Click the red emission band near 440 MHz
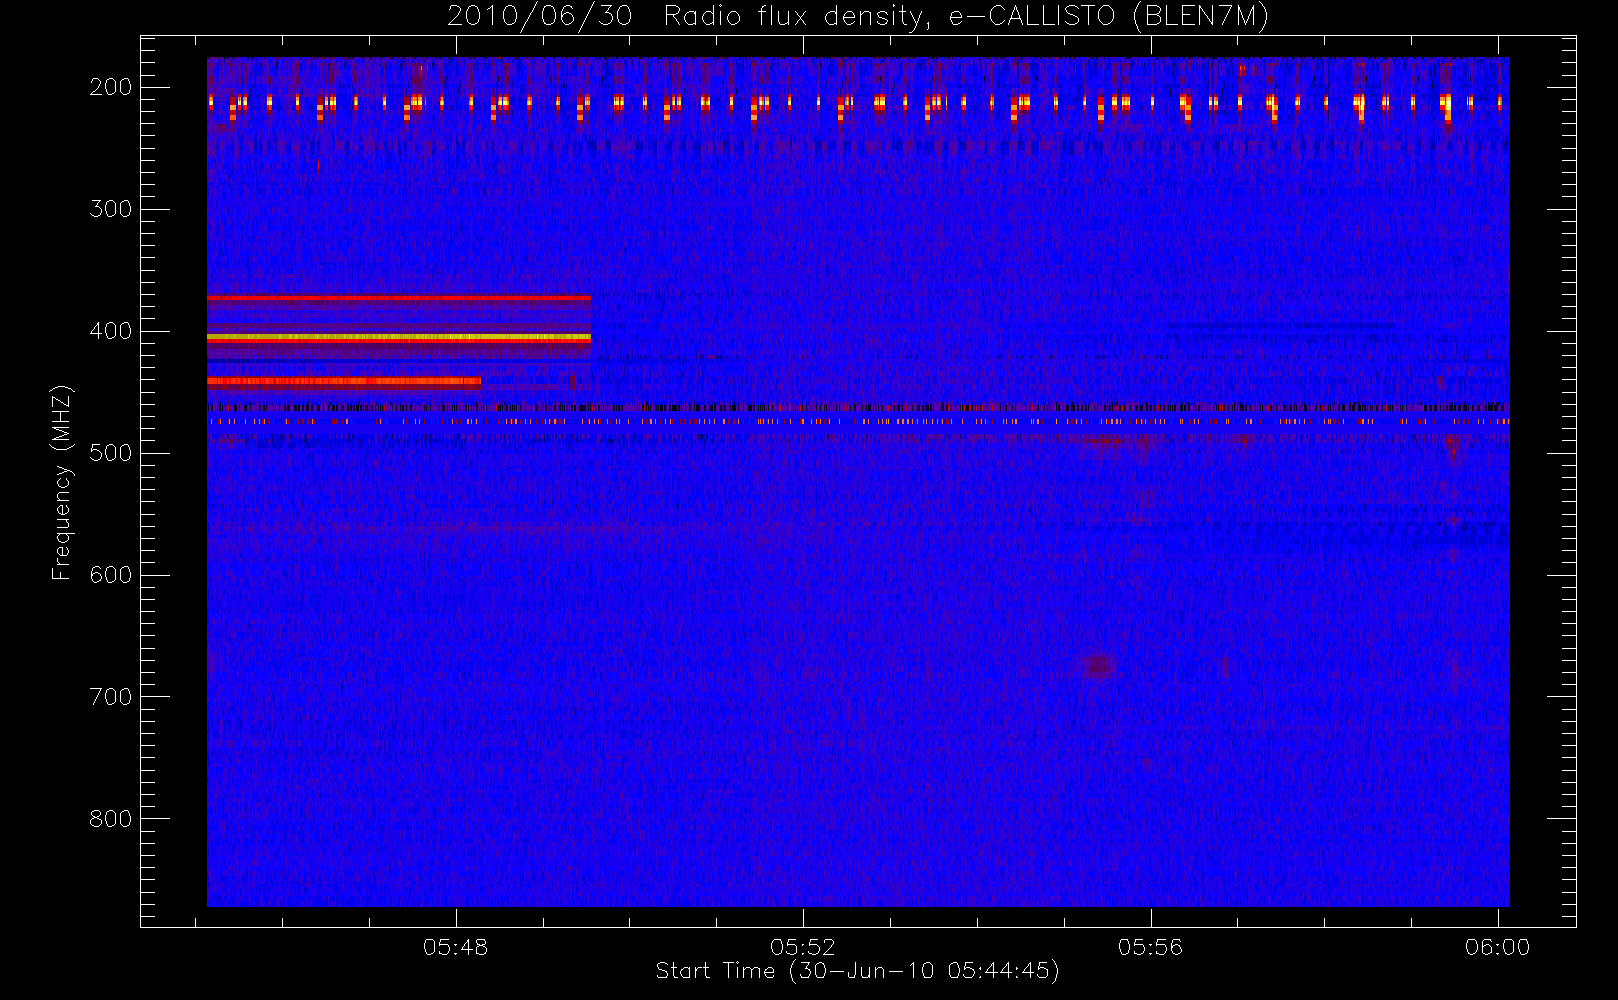The image size is (1618, 1000). pos(344,381)
